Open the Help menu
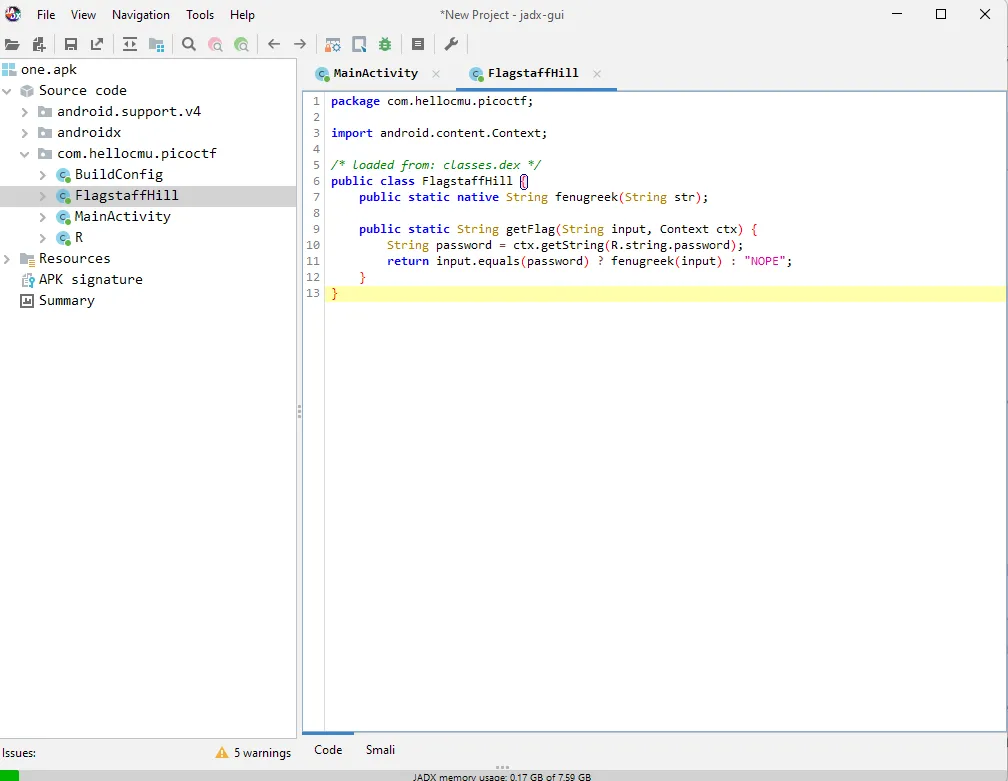This screenshot has width=1008, height=781. click(242, 15)
